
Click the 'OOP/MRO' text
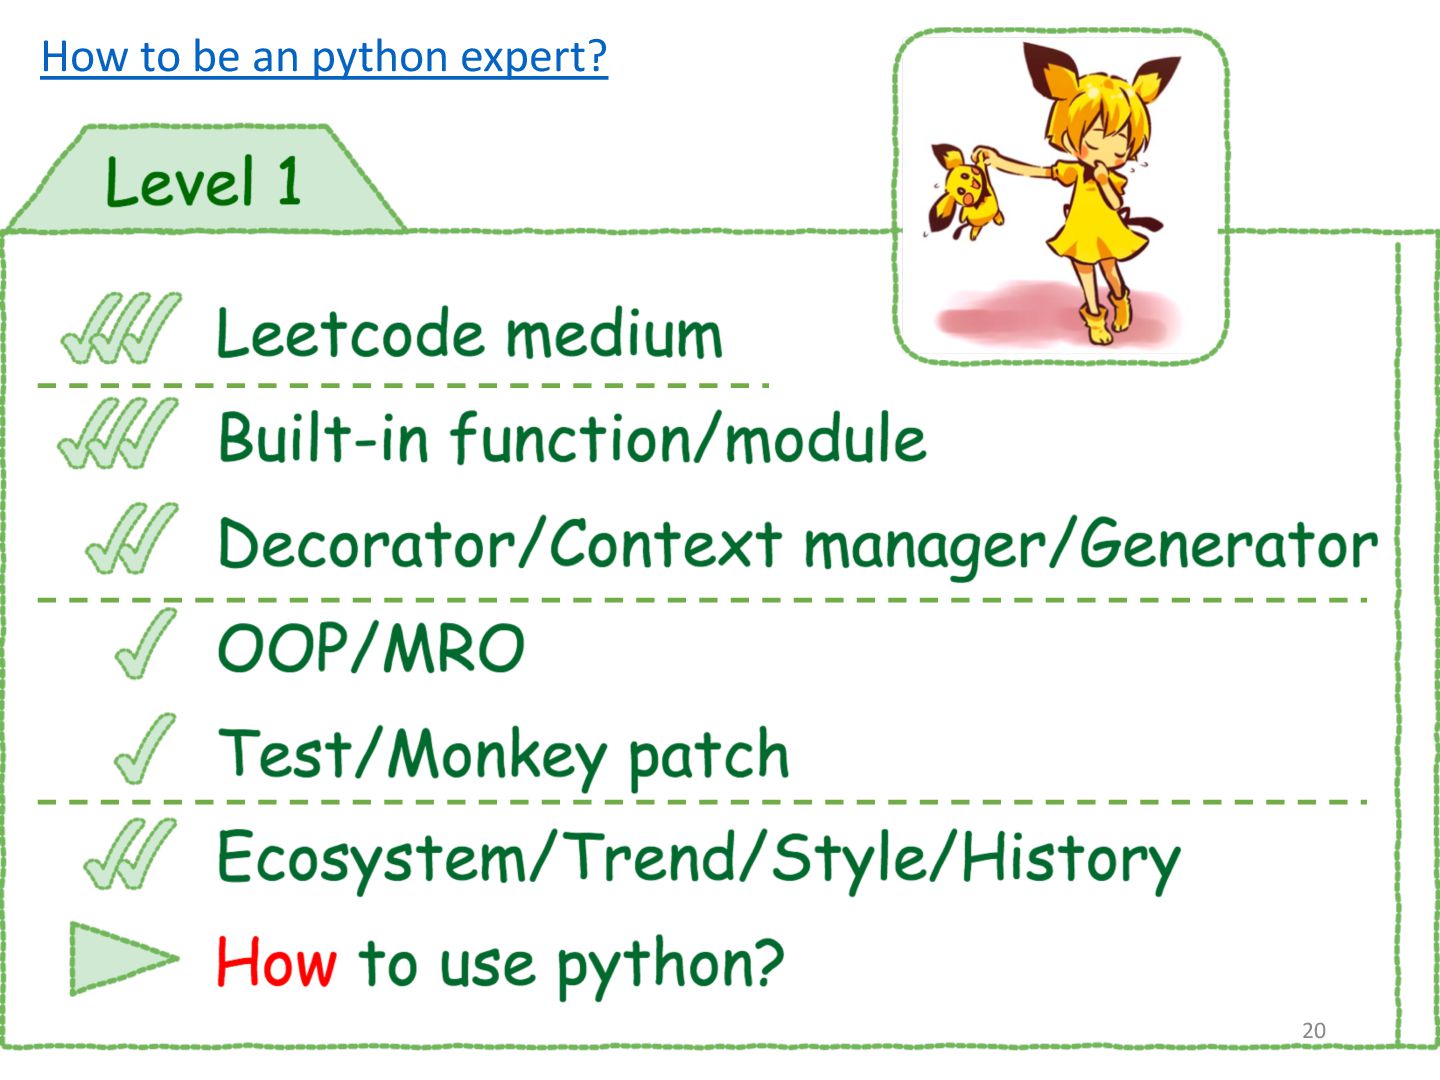(x=371, y=648)
